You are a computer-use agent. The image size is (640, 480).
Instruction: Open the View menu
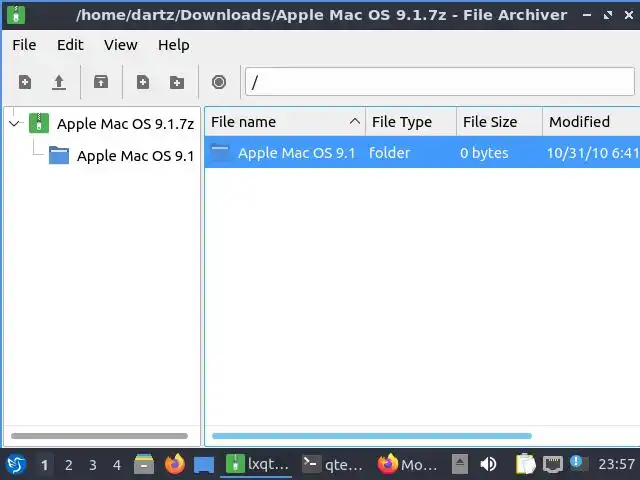pos(120,45)
